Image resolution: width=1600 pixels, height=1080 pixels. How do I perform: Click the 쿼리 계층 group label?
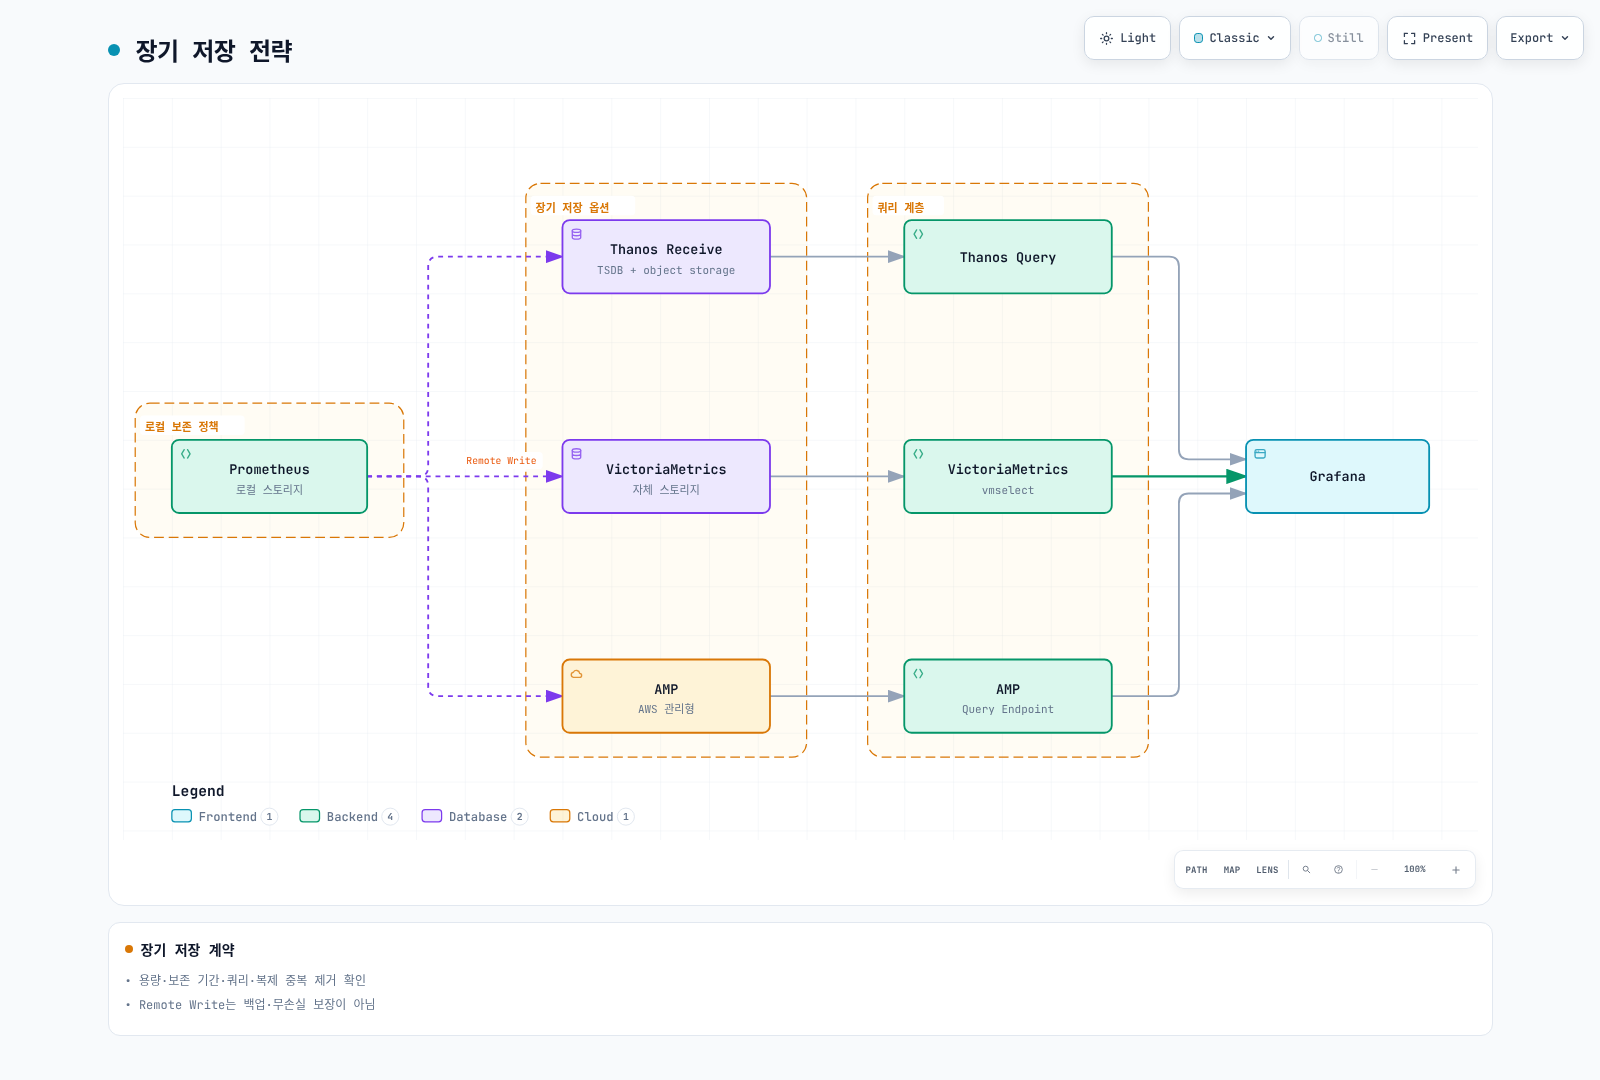901,208
